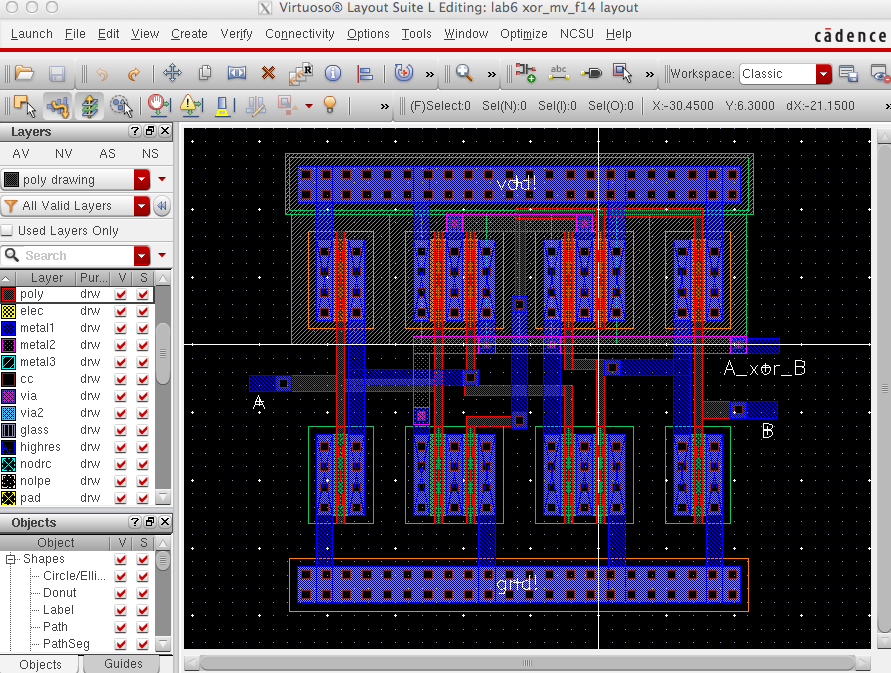Image resolution: width=891 pixels, height=673 pixels.
Task: Open the Tools menu
Action: coord(416,33)
